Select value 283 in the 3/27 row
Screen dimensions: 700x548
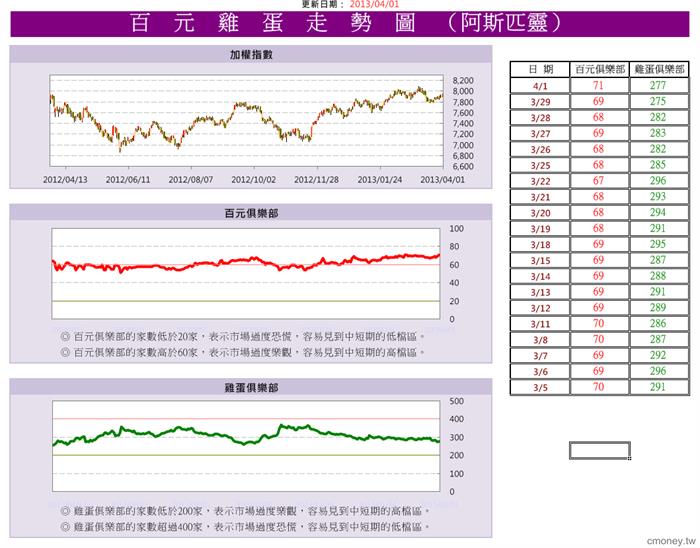658,133
